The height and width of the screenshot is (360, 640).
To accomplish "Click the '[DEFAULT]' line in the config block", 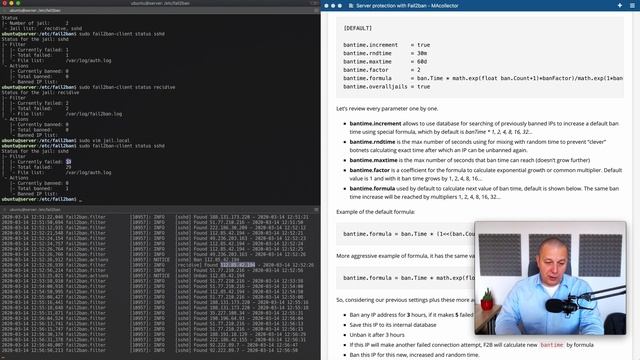I will pyautogui.click(x=358, y=28).
